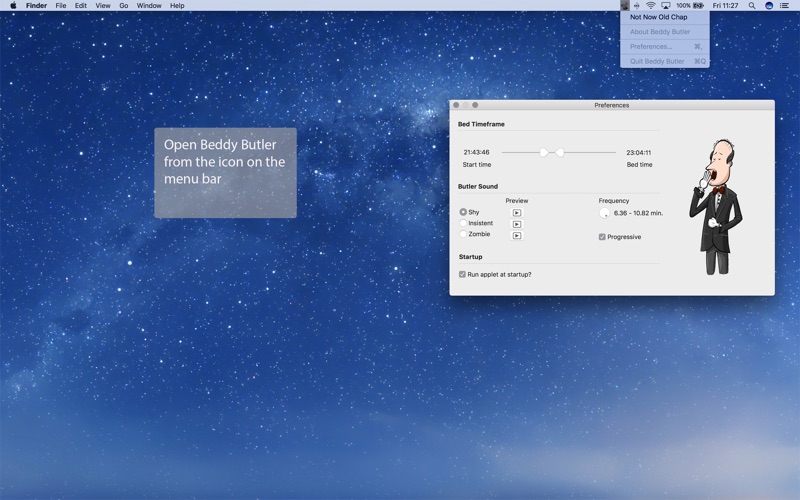Open Siri from the menu bar

[769, 6]
